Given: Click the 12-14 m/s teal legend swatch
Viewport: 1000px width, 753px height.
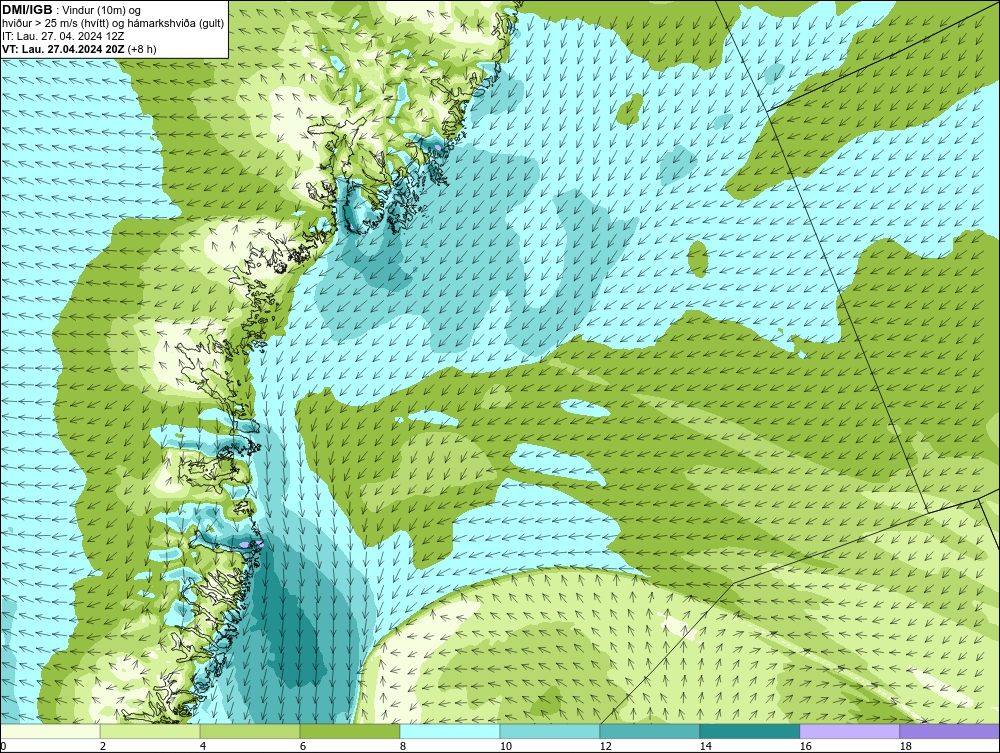Looking at the screenshot, I should pos(649,731).
